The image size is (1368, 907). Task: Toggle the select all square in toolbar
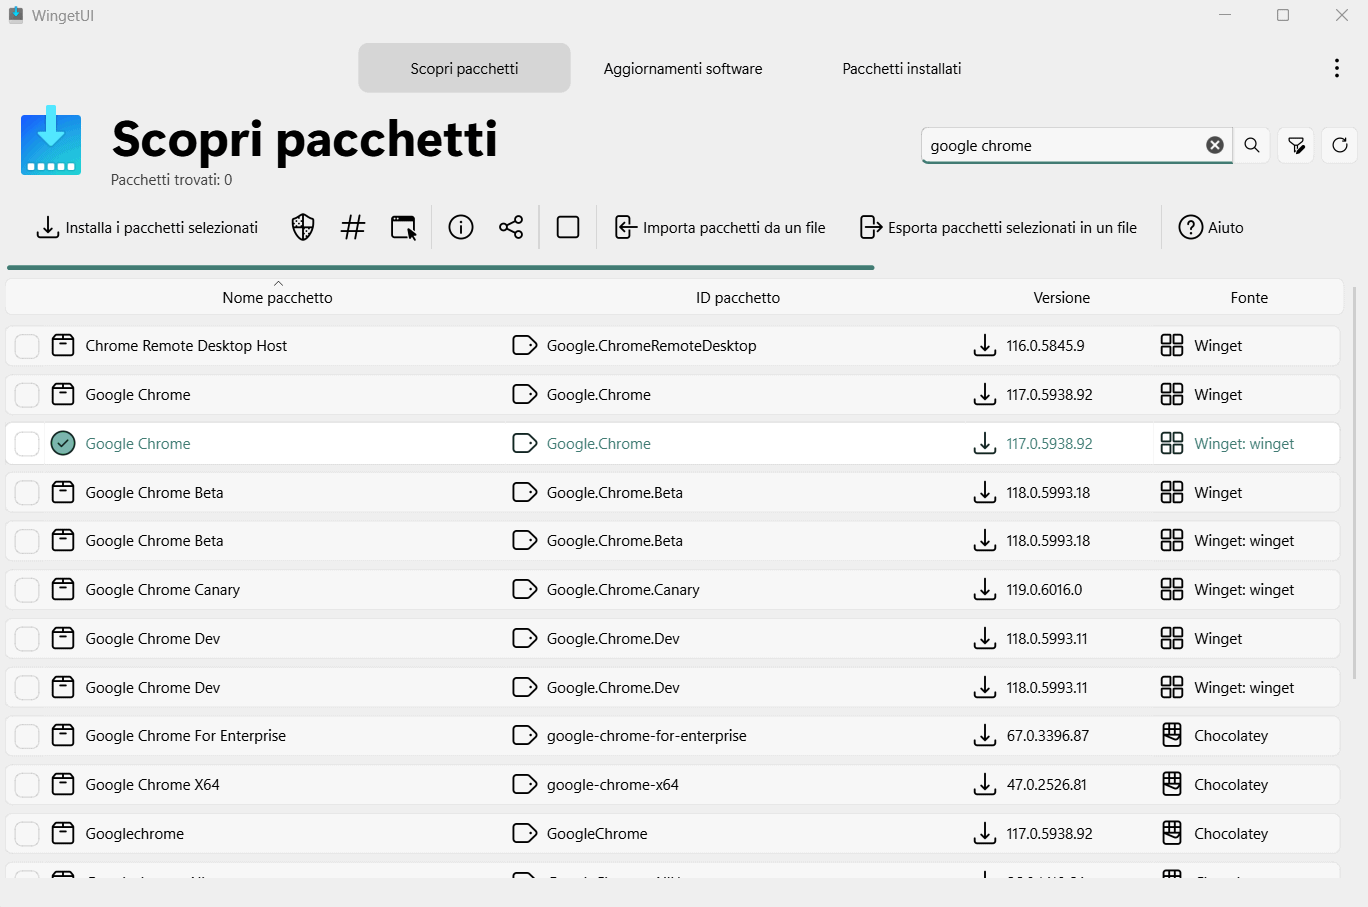568,228
